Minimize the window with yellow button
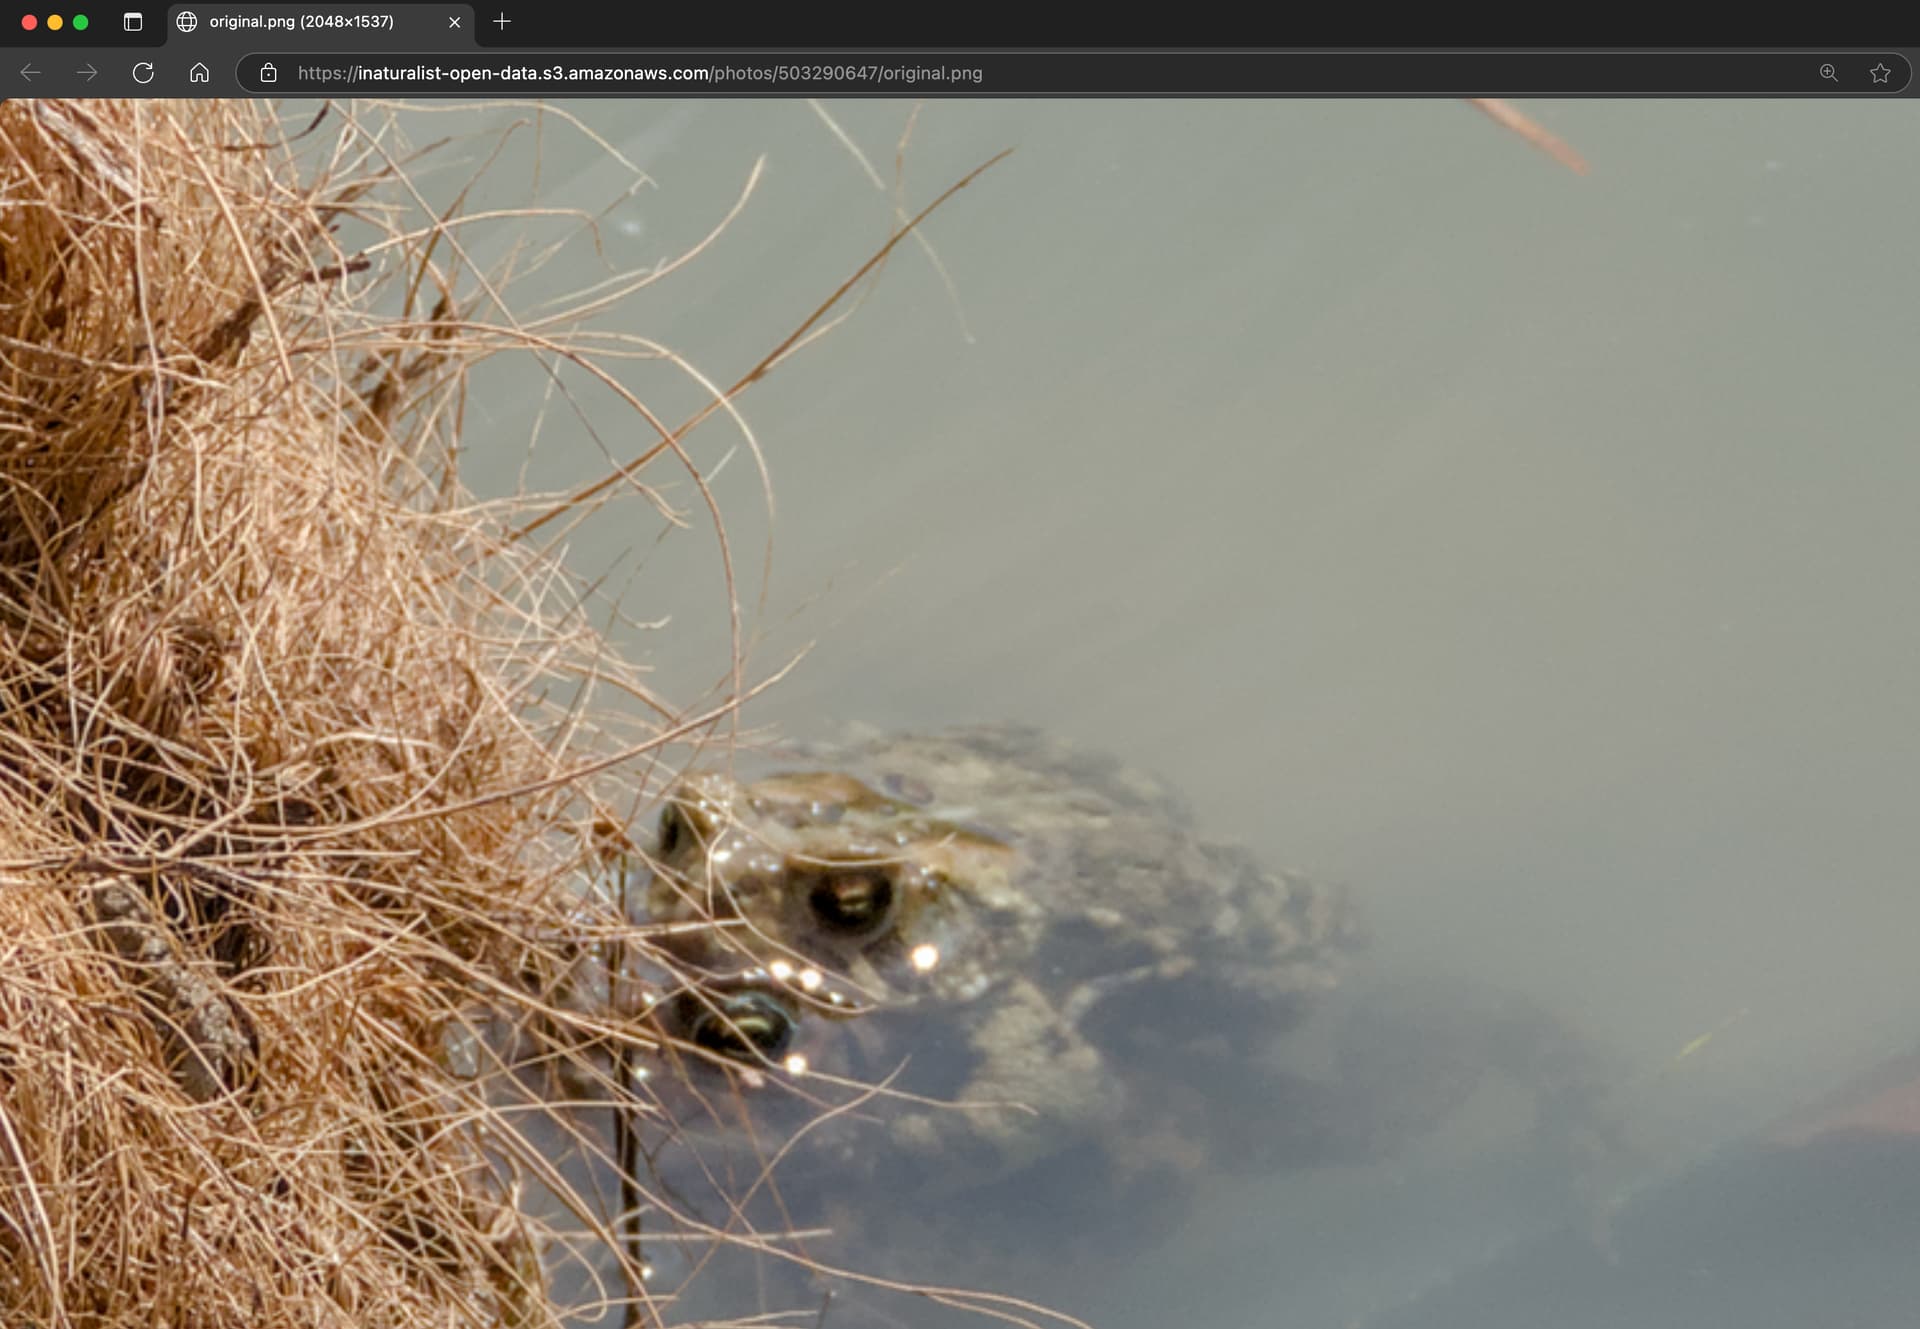 point(55,22)
